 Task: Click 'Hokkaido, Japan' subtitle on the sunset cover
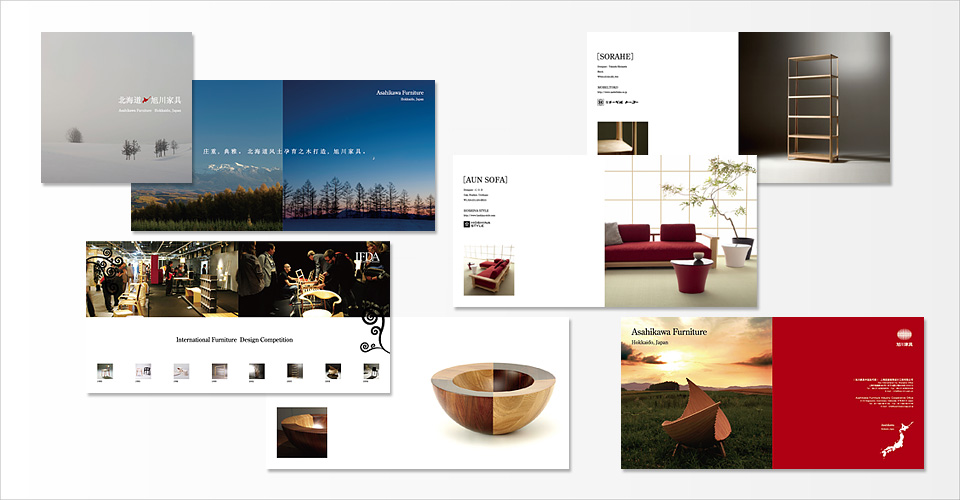(x=650, y=343)
